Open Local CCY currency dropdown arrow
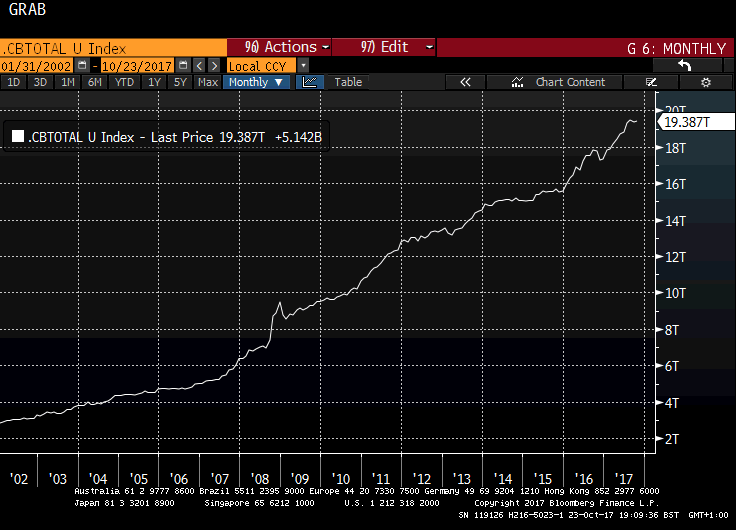This screenshot has width=736, height=530. [x=303, y=66]
